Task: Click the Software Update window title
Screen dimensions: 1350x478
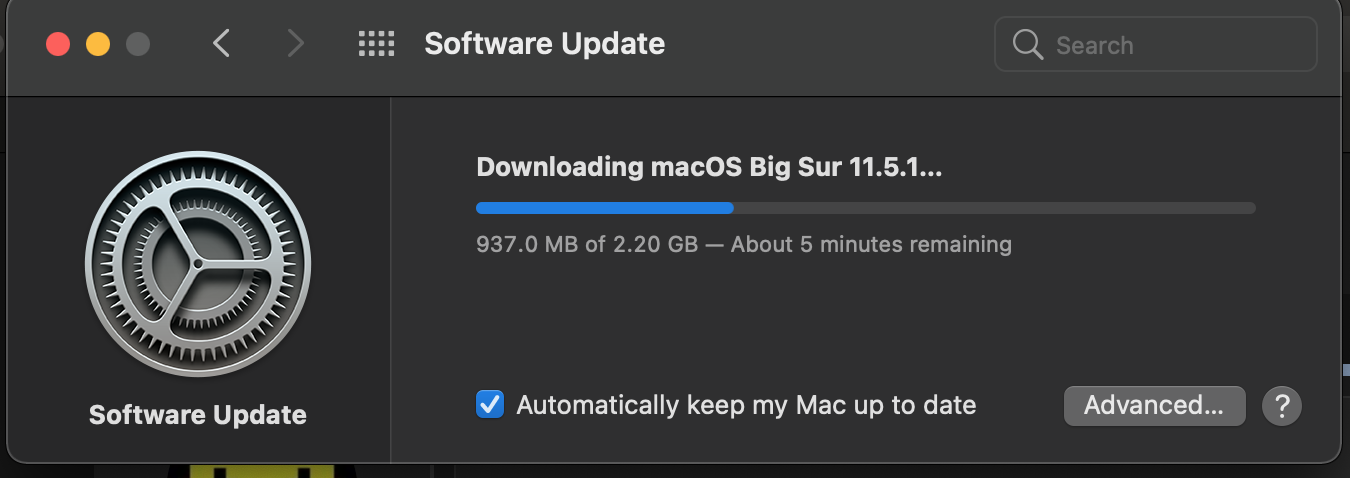Action: [x=544, y=44]
